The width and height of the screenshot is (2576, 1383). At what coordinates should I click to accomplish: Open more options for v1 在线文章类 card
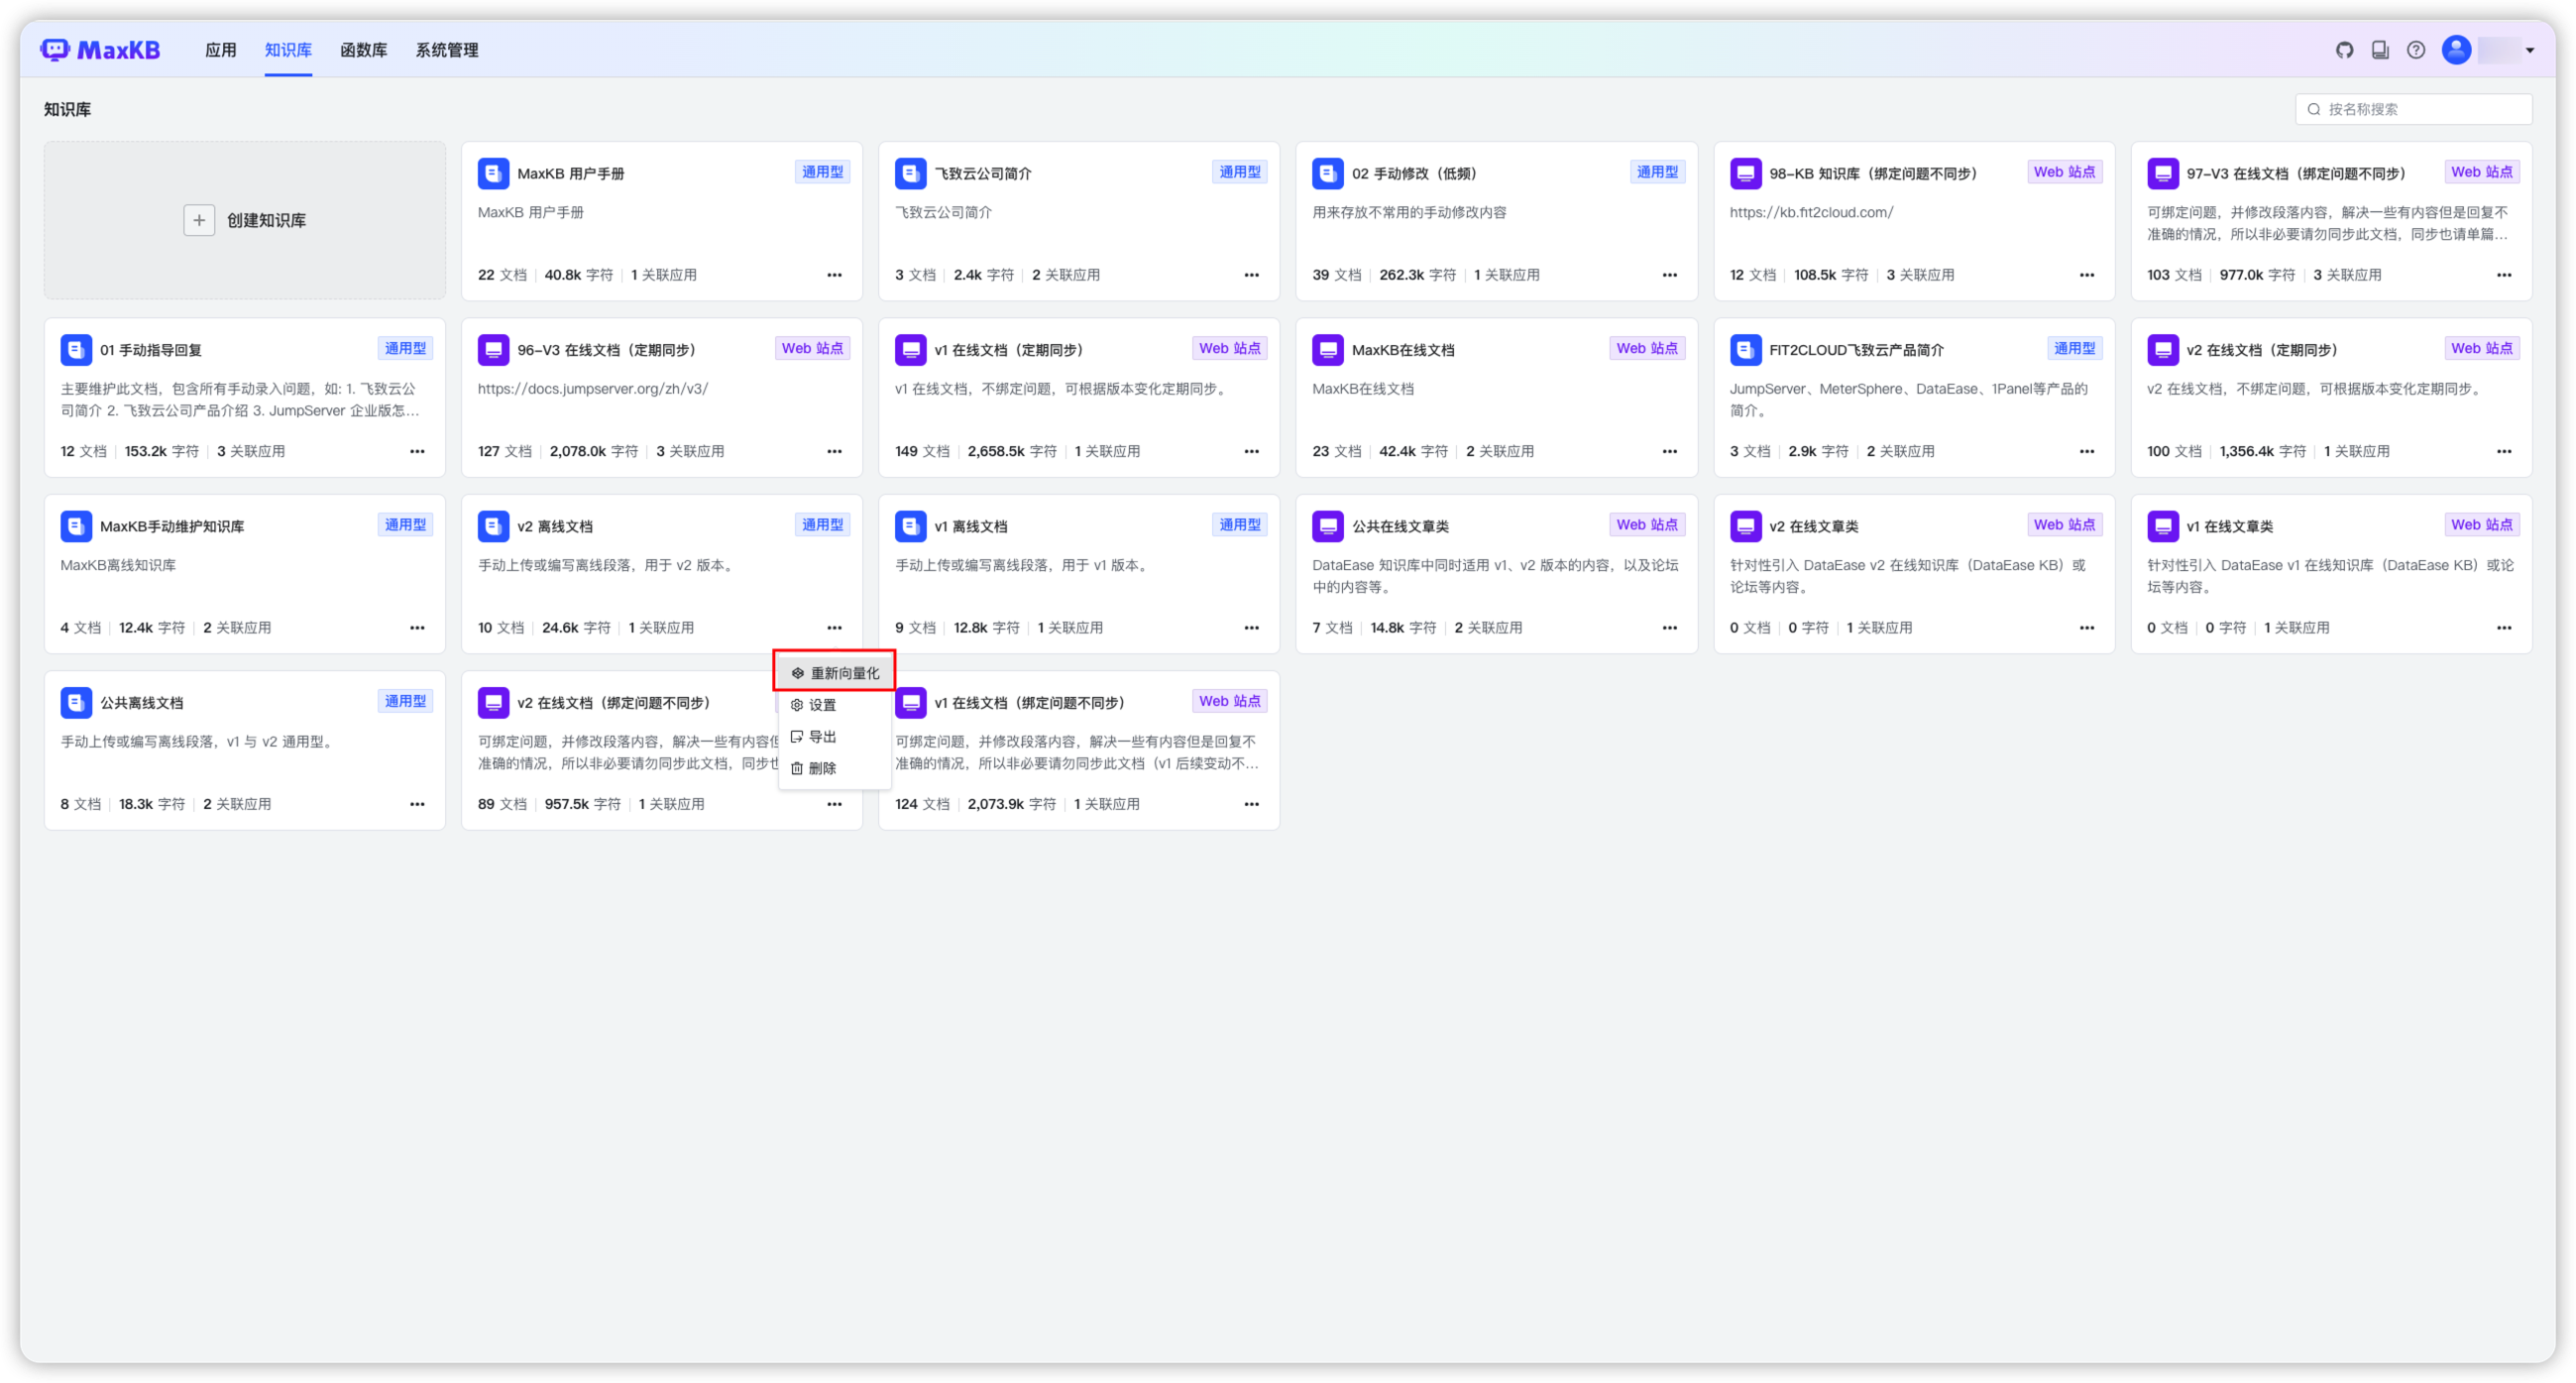(x=2503, y=628)
